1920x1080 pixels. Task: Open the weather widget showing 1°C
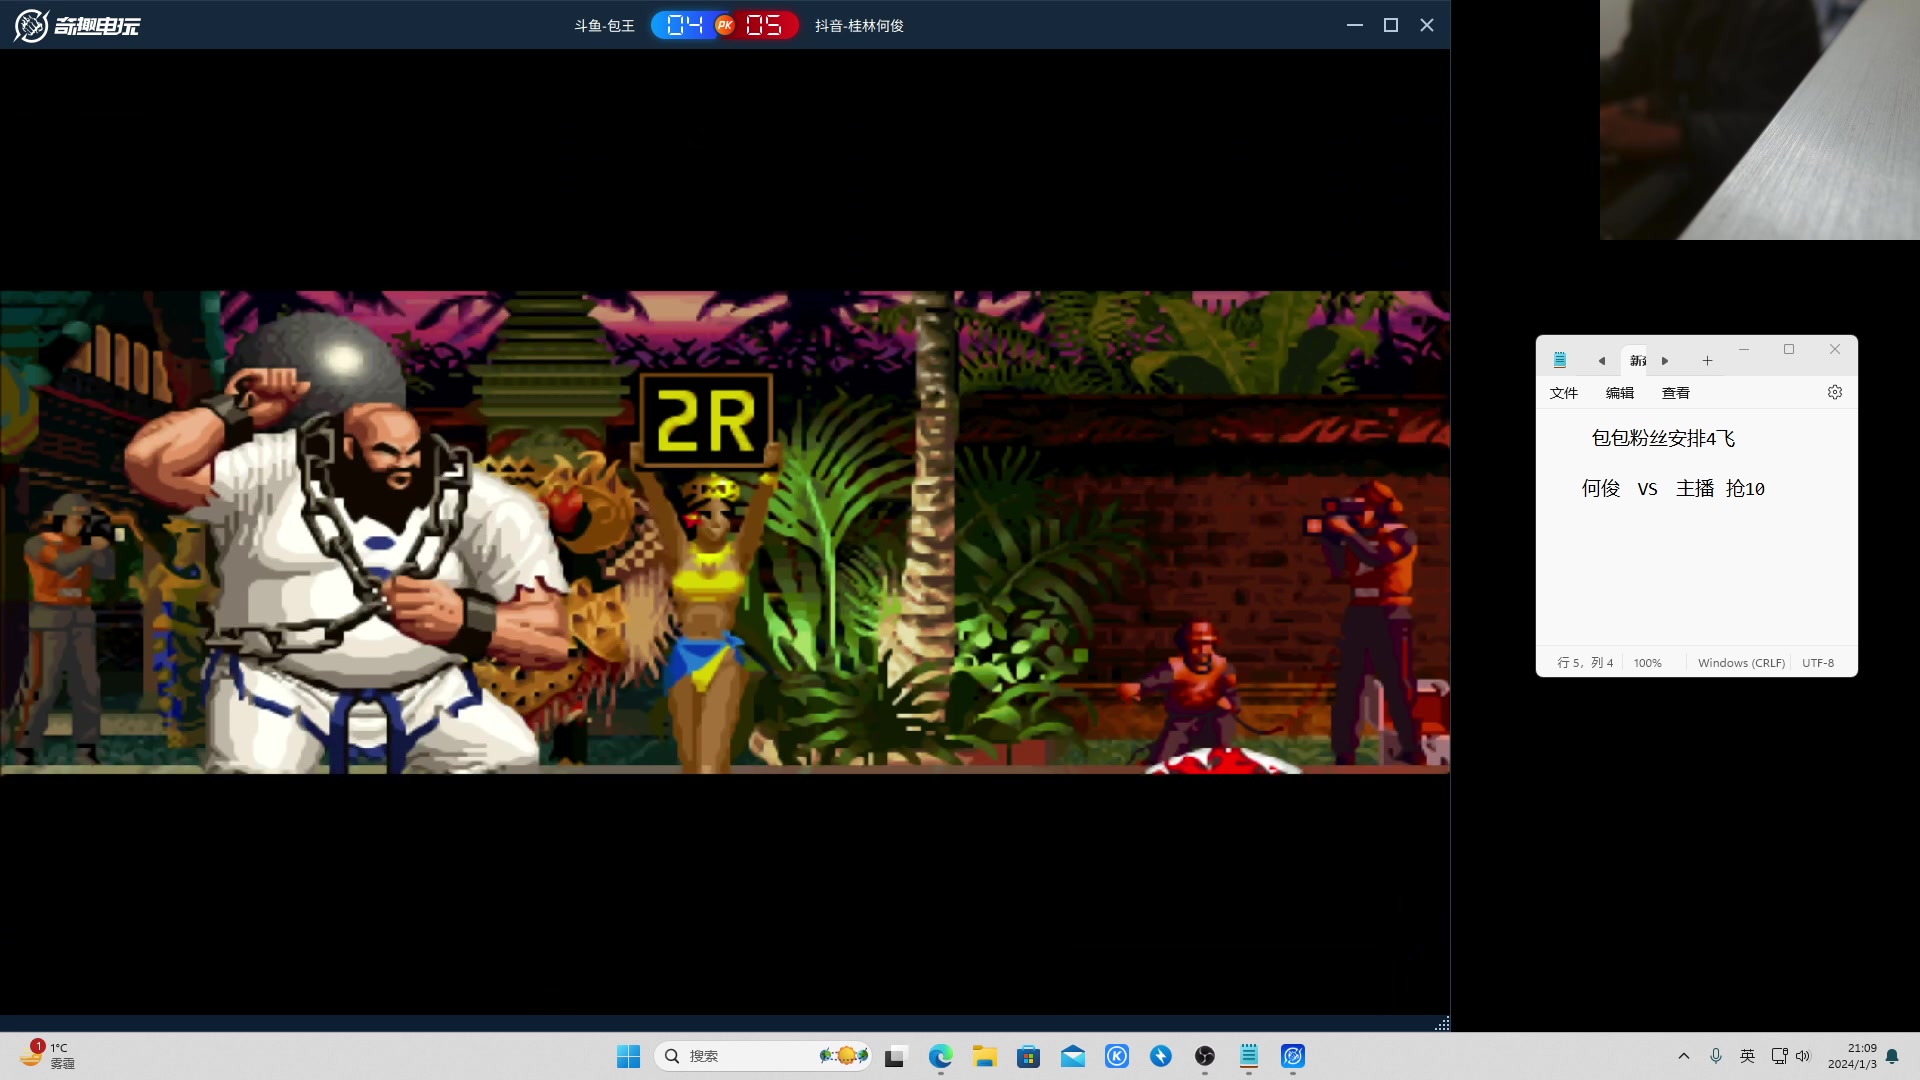tap(48, 1056)
